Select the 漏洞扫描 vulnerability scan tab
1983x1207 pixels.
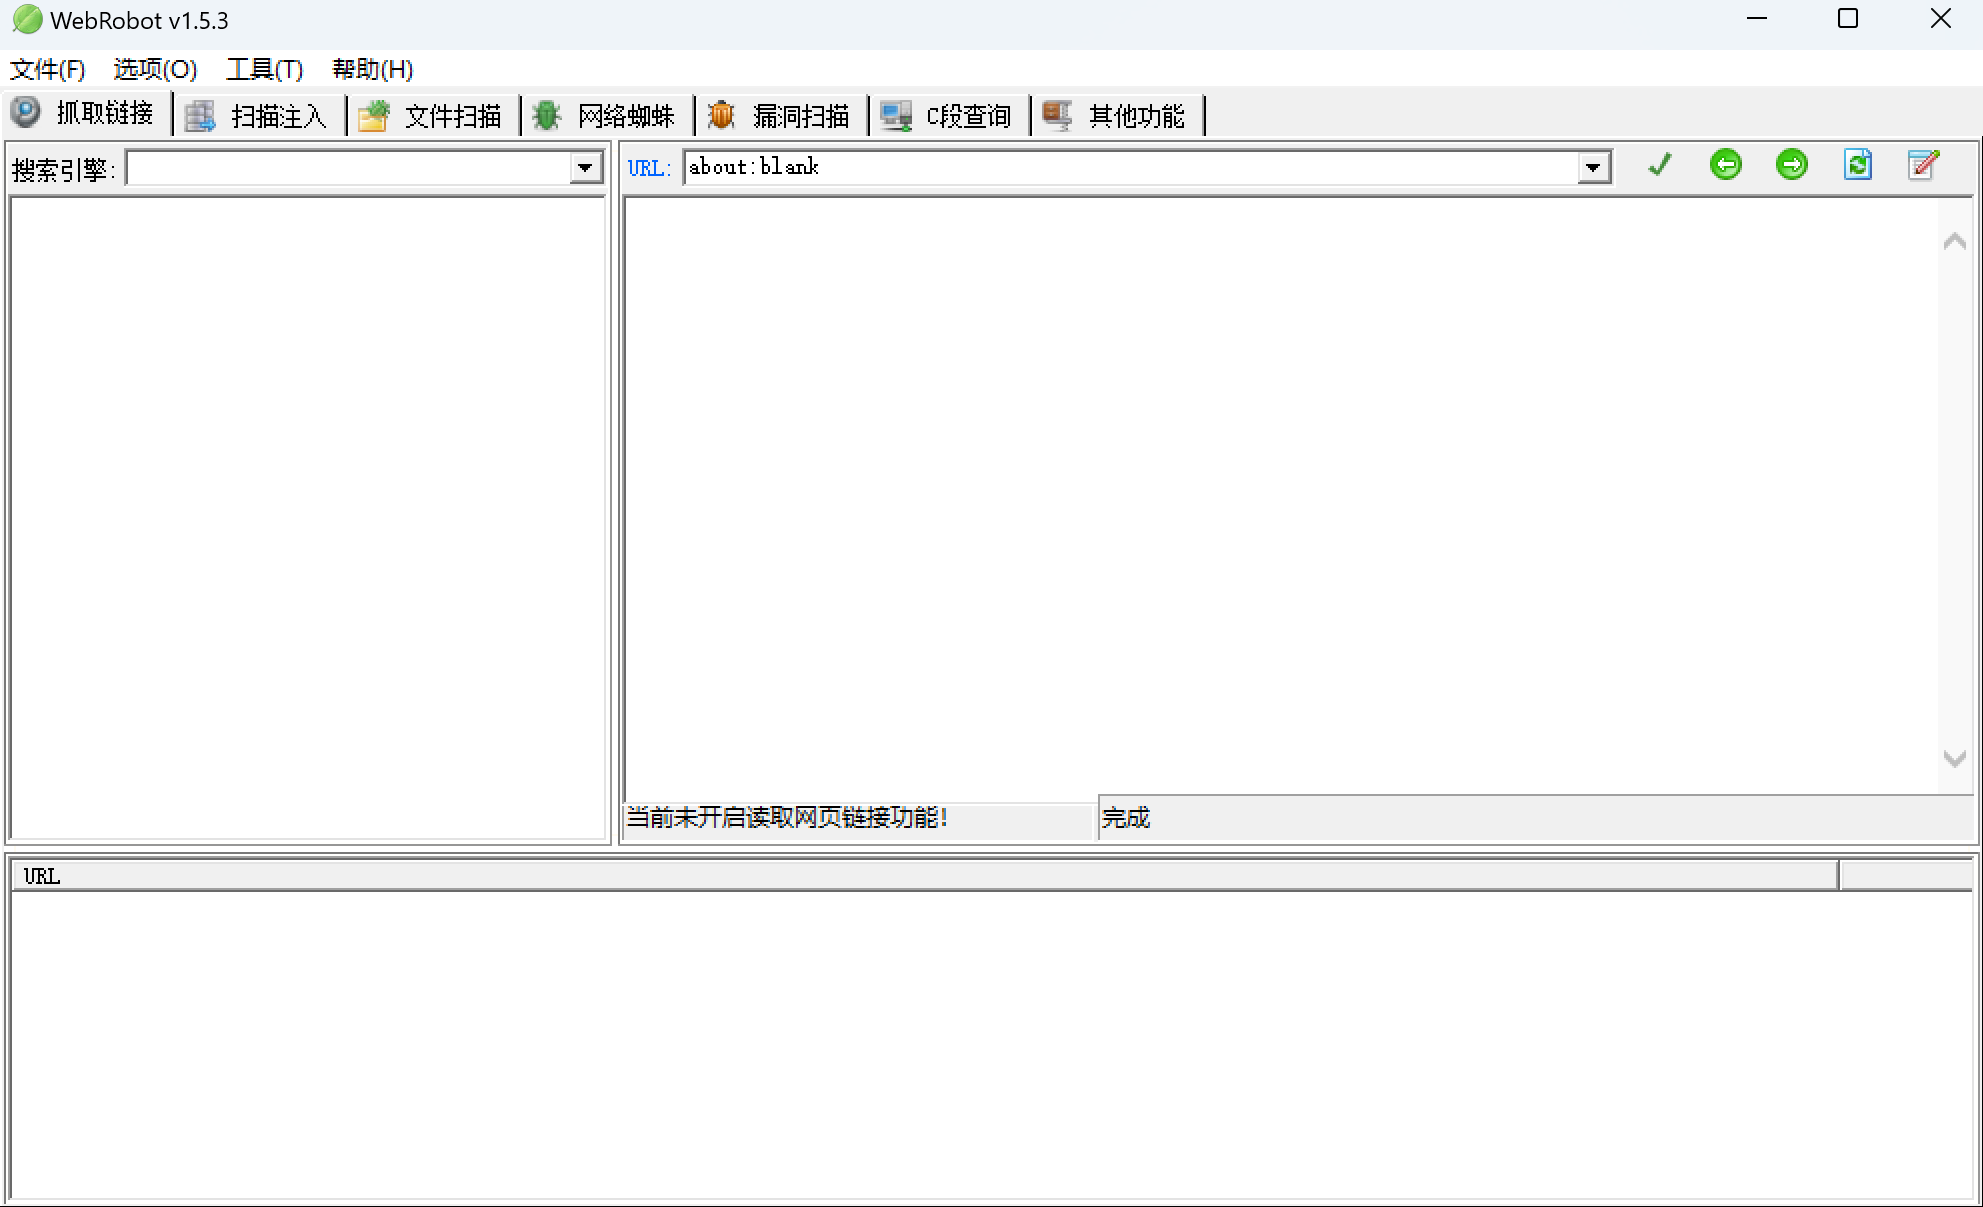[780, 116]
